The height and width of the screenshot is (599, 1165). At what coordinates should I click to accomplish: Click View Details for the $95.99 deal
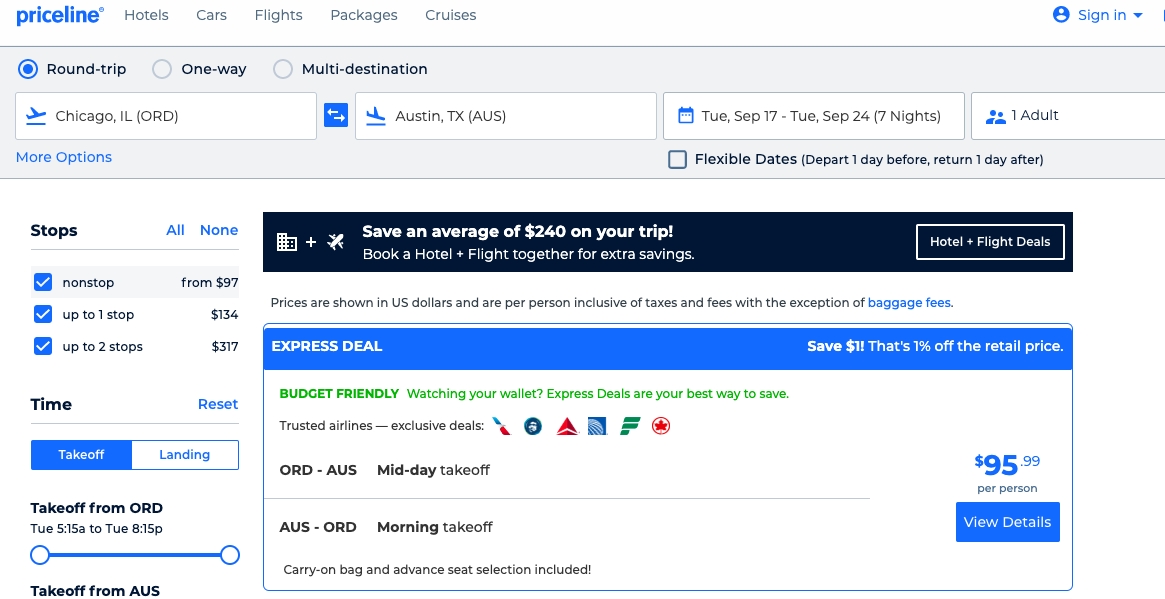click(x=1007, y=522)
